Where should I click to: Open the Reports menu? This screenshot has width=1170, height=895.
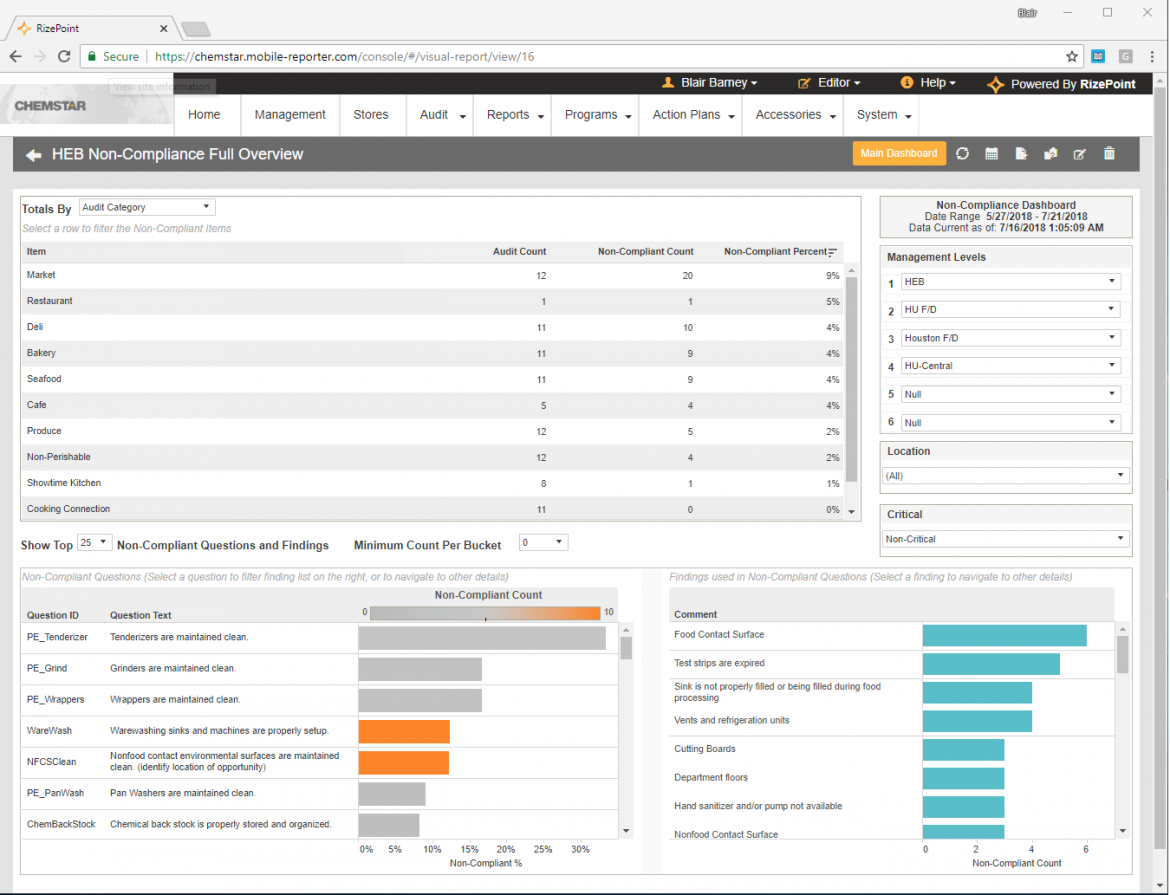[x=515, y=115]
